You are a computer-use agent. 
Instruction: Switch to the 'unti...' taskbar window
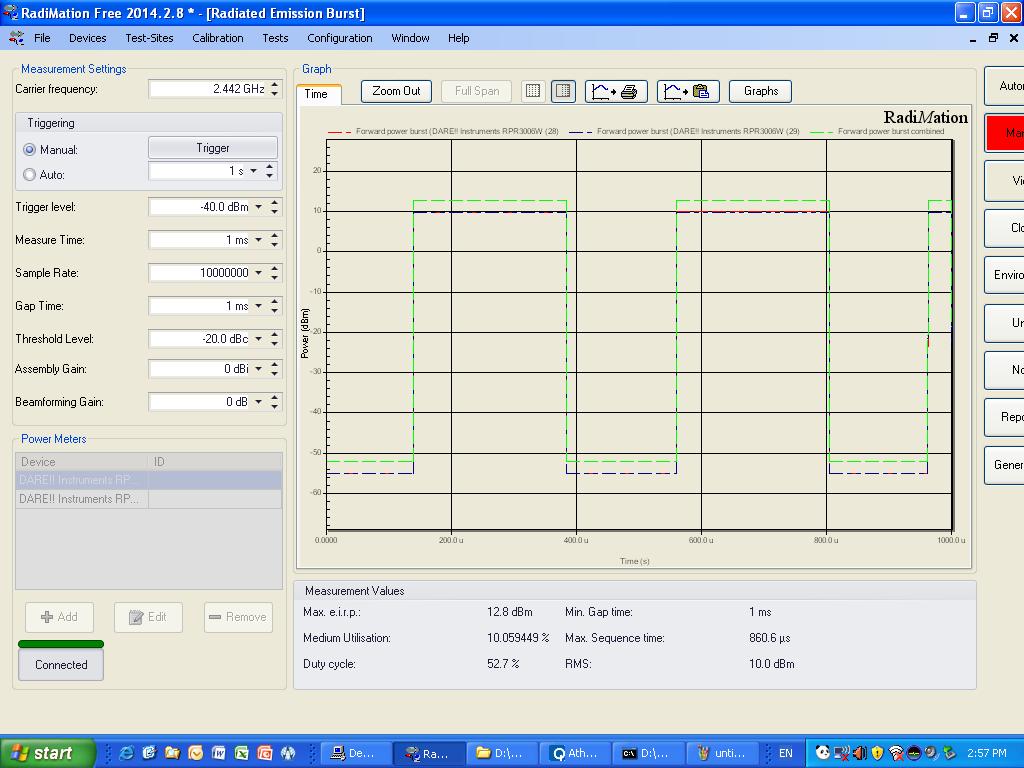point(722,753)
